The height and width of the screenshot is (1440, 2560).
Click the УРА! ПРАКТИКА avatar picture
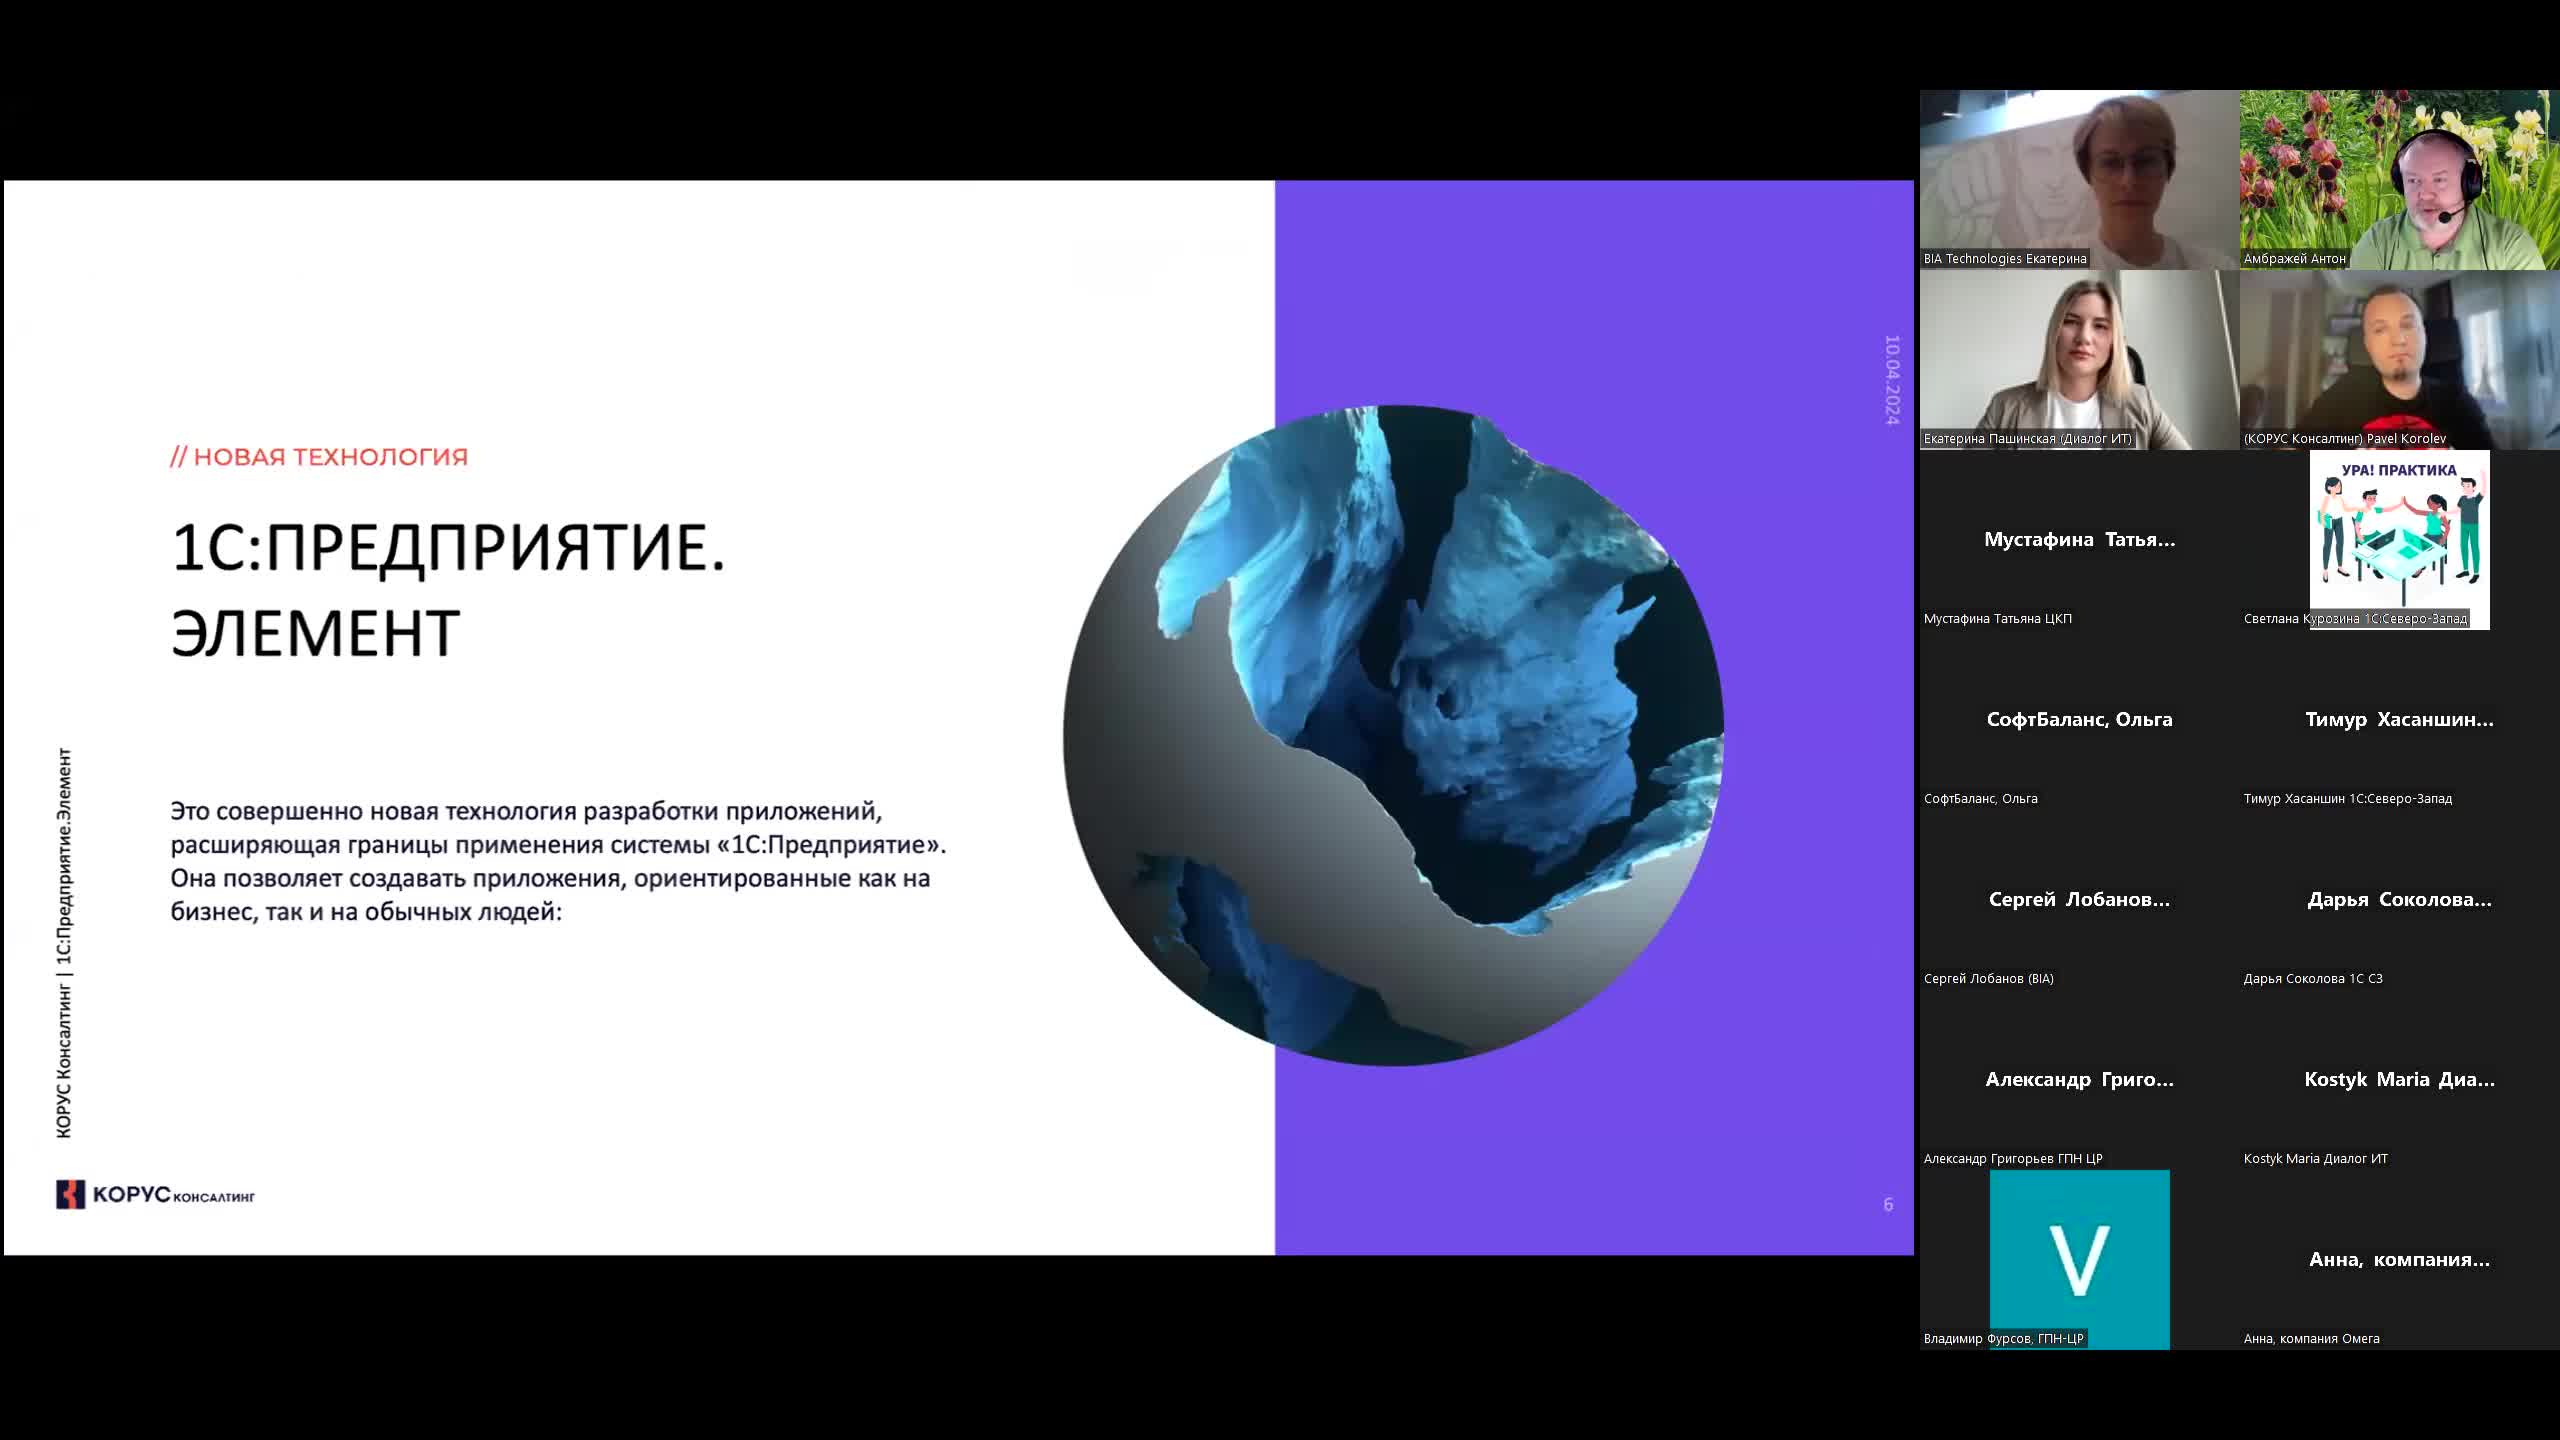coord(2399,540)
